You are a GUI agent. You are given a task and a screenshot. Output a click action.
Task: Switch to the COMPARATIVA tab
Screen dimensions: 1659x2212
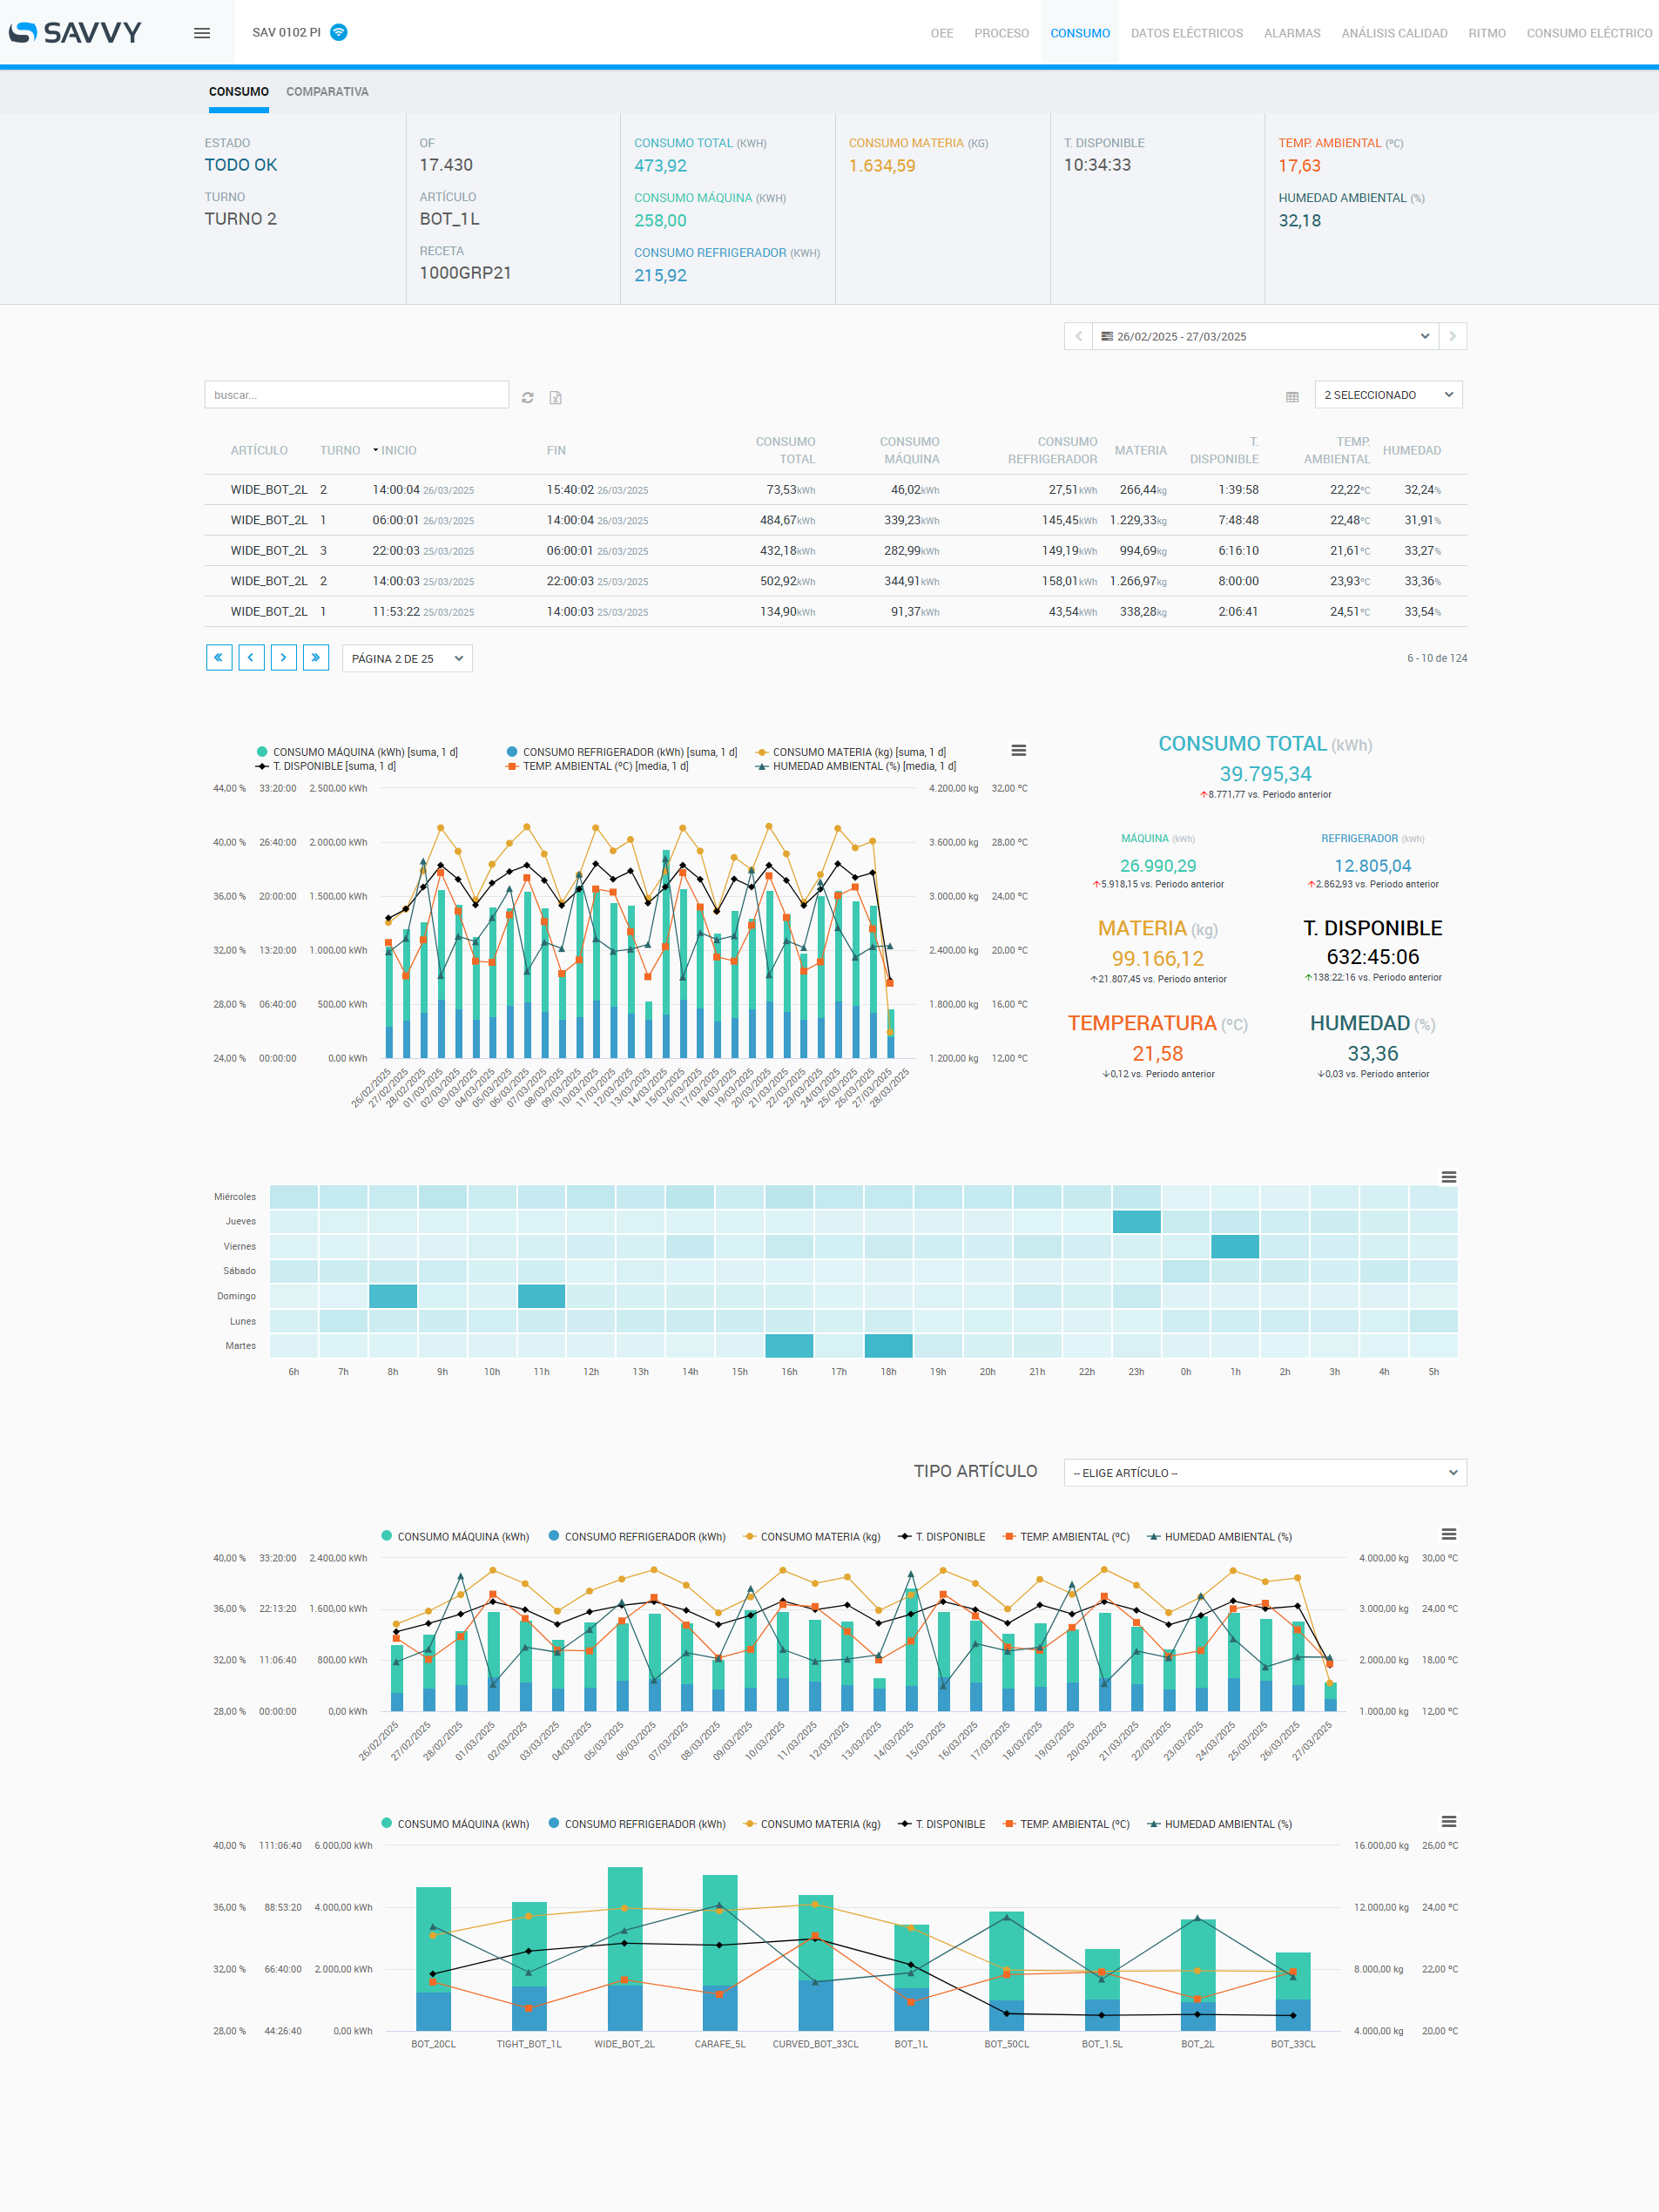coord(327,92)
